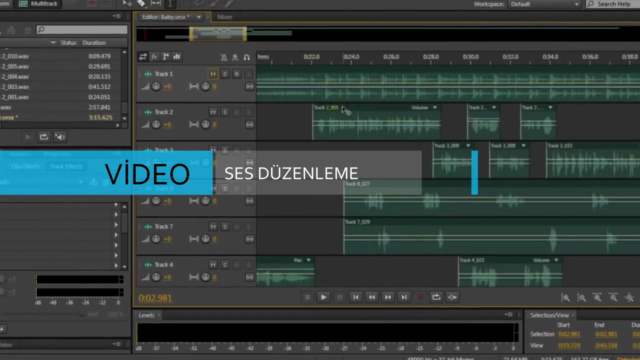Click the Files panel search field
The image size is (640, 360).
point(82,30)
